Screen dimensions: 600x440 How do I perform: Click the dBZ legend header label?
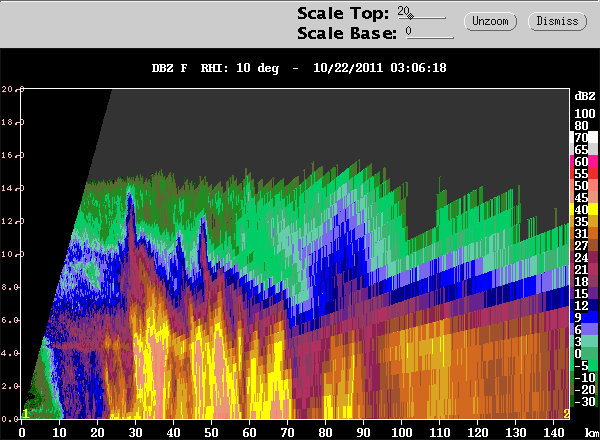pos(585,96)
